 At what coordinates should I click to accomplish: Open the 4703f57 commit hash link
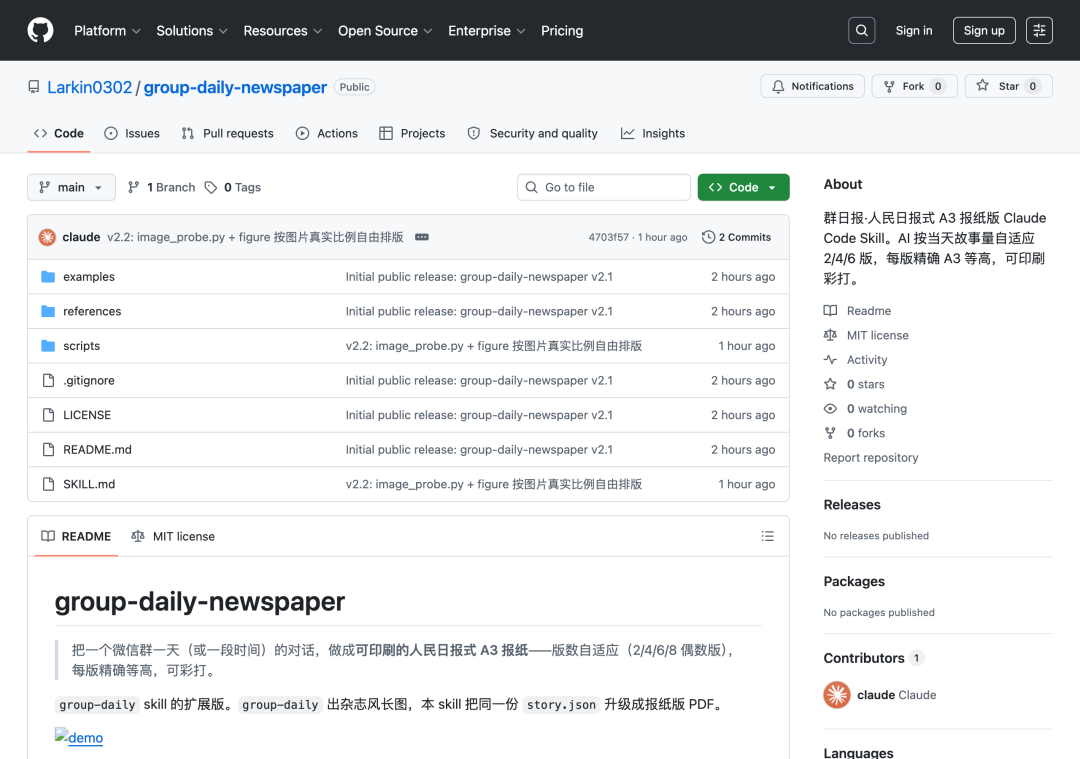608,237
